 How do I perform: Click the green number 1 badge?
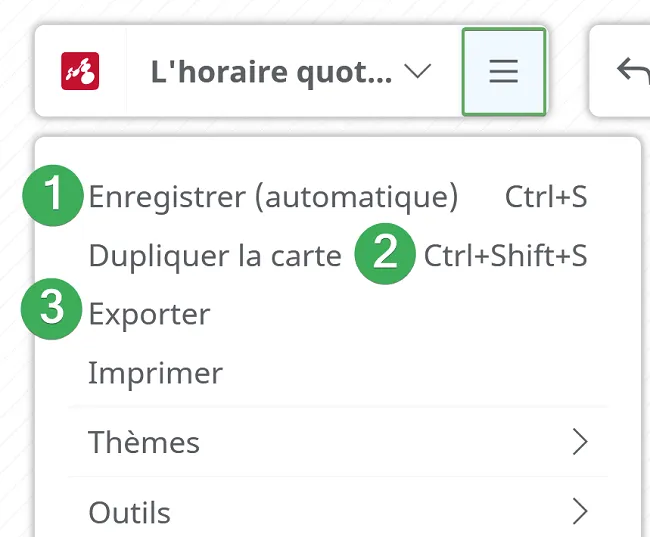[x=53, y=195]
